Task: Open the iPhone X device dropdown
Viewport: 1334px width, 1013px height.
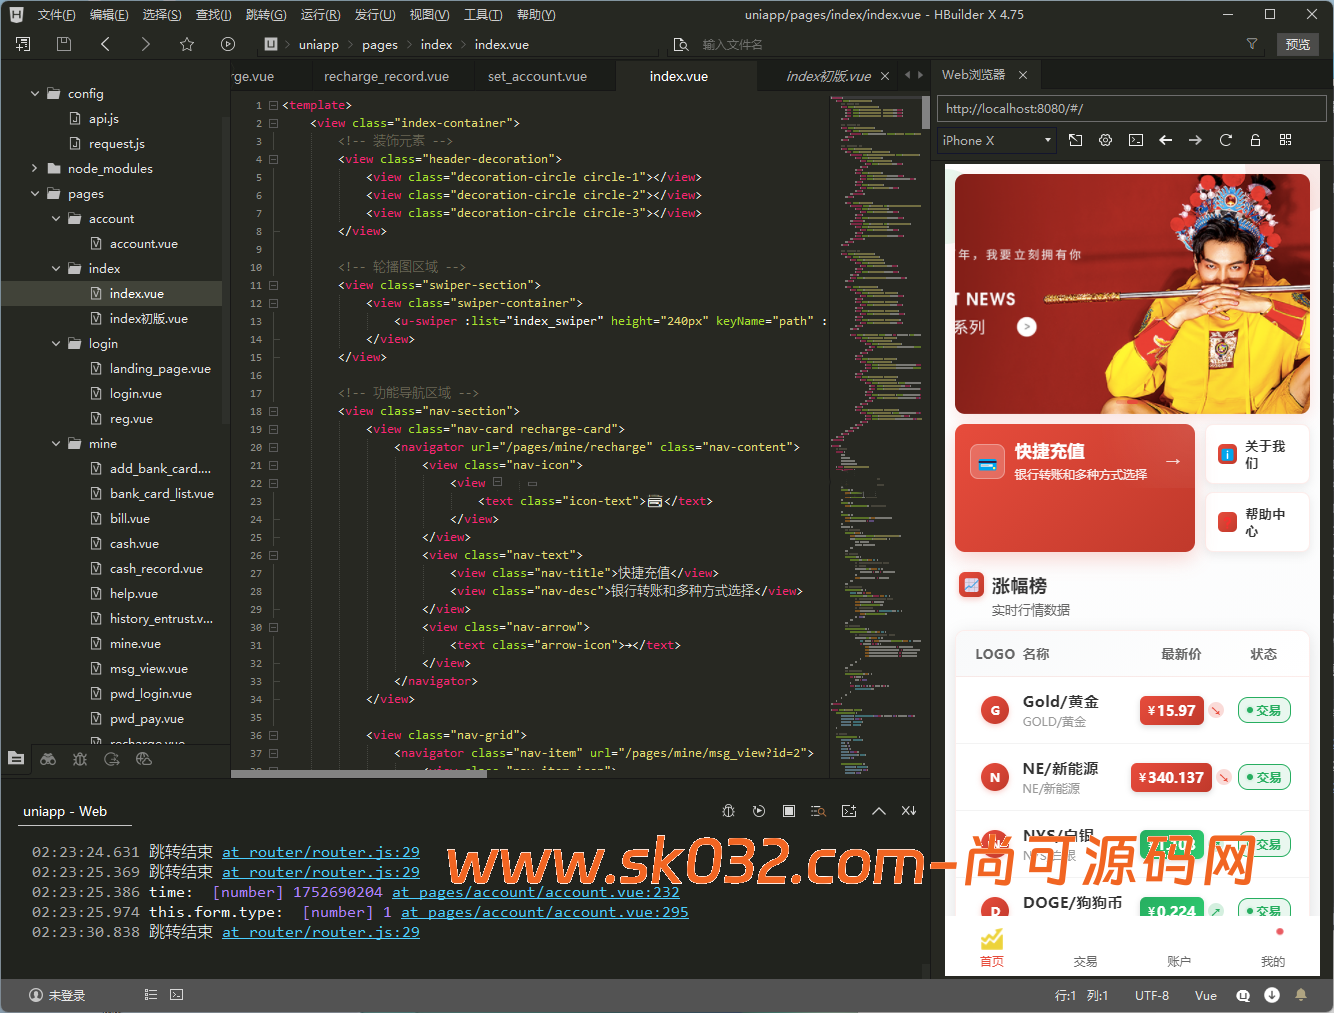Action: tap(997, 141)
